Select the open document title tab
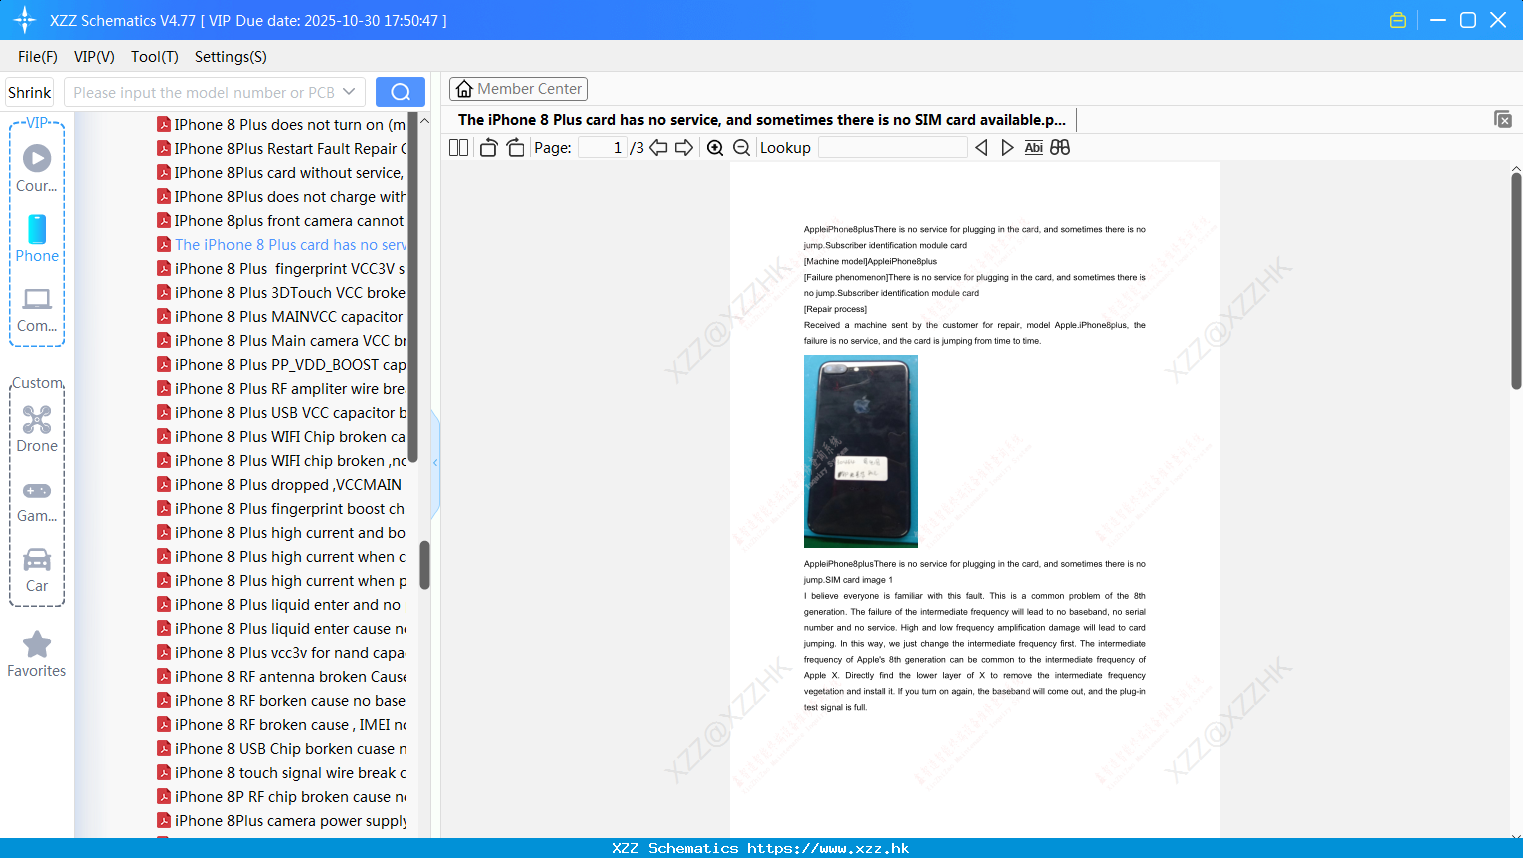This screenshot has width=1523, height=858. tap(762, 119)
